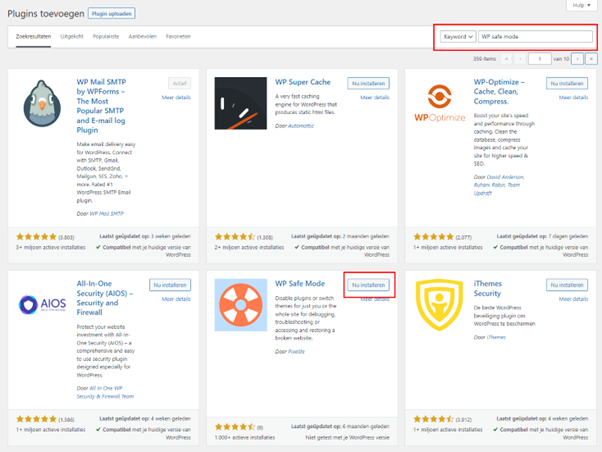Screen dimensions: 602x452
Task: Click the Plugin uploaden button
Action: coord(111,13)
